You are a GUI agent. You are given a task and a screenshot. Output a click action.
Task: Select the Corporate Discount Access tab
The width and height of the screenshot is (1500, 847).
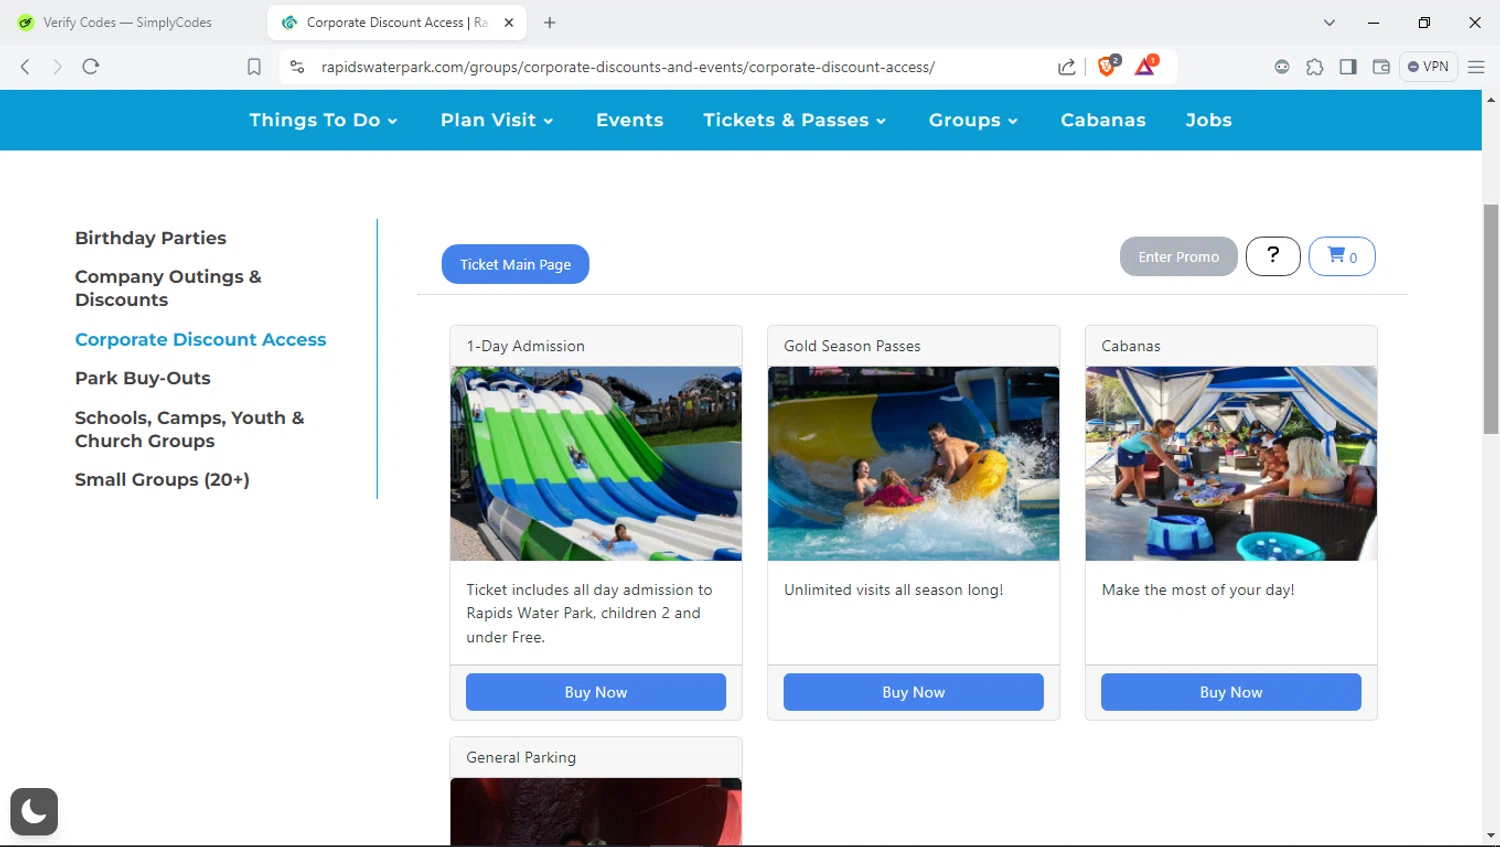click(x=397, y=22)
